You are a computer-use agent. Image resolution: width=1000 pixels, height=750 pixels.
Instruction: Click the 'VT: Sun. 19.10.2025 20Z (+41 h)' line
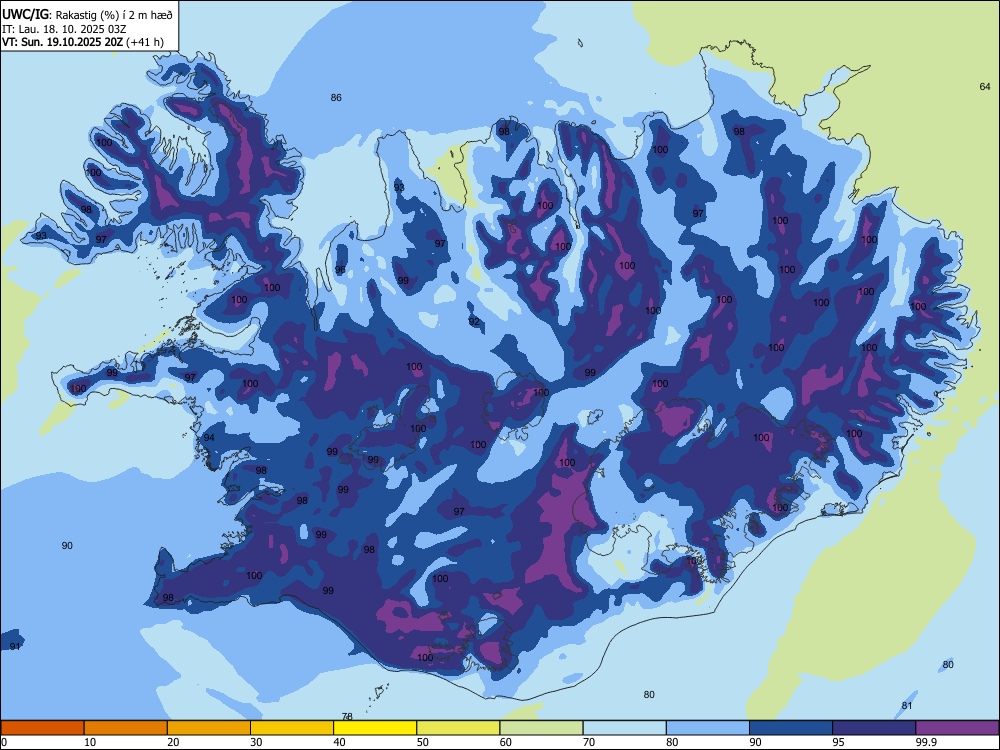[x=83, y=42]
